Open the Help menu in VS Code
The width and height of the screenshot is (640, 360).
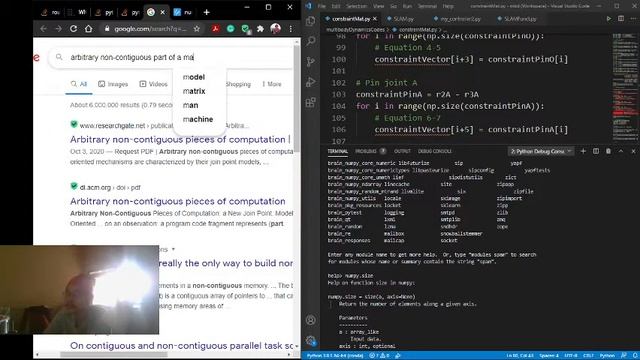(448, 6)
